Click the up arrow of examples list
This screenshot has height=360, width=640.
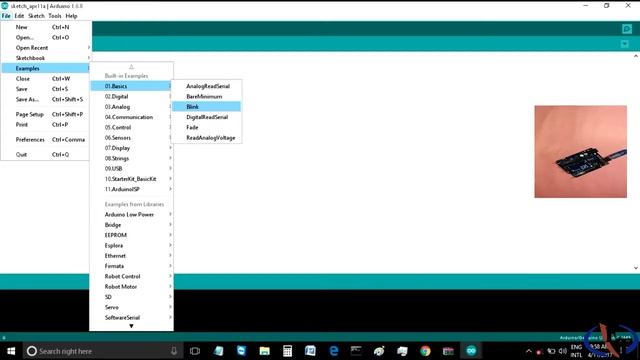click(131, 67)
